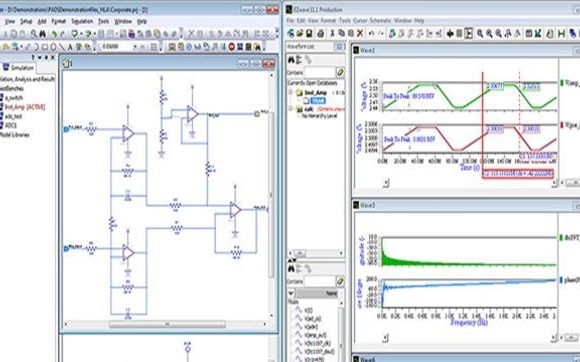The width and height of the screenshot is (580, 362).
Task: Open the simulation pane options dropdown arrow
Action: click(x=40, y=57)
